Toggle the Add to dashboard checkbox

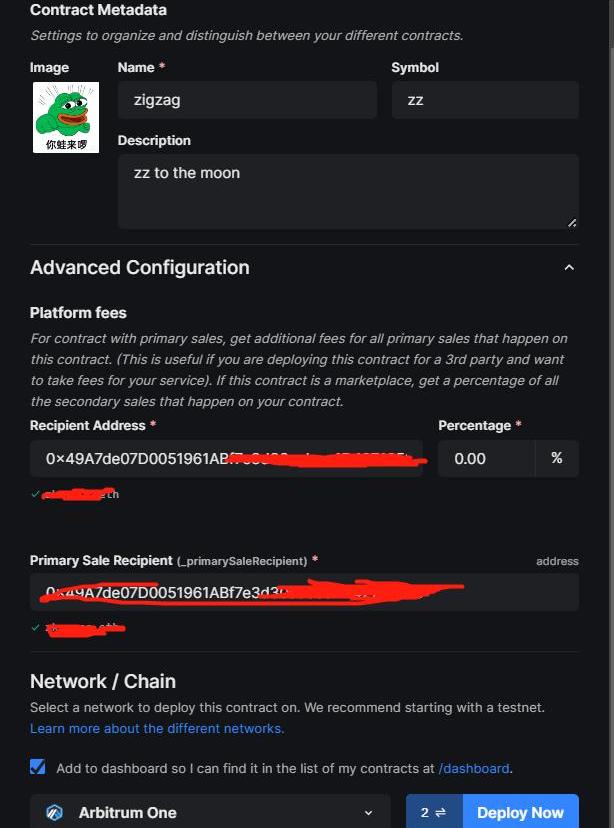(x=38, y=767)
